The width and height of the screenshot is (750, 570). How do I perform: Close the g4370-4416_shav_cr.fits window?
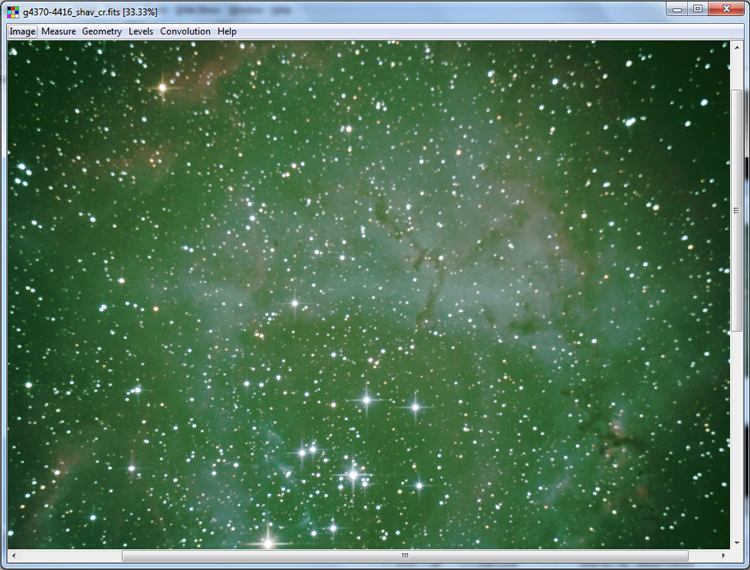pos(726,9)
